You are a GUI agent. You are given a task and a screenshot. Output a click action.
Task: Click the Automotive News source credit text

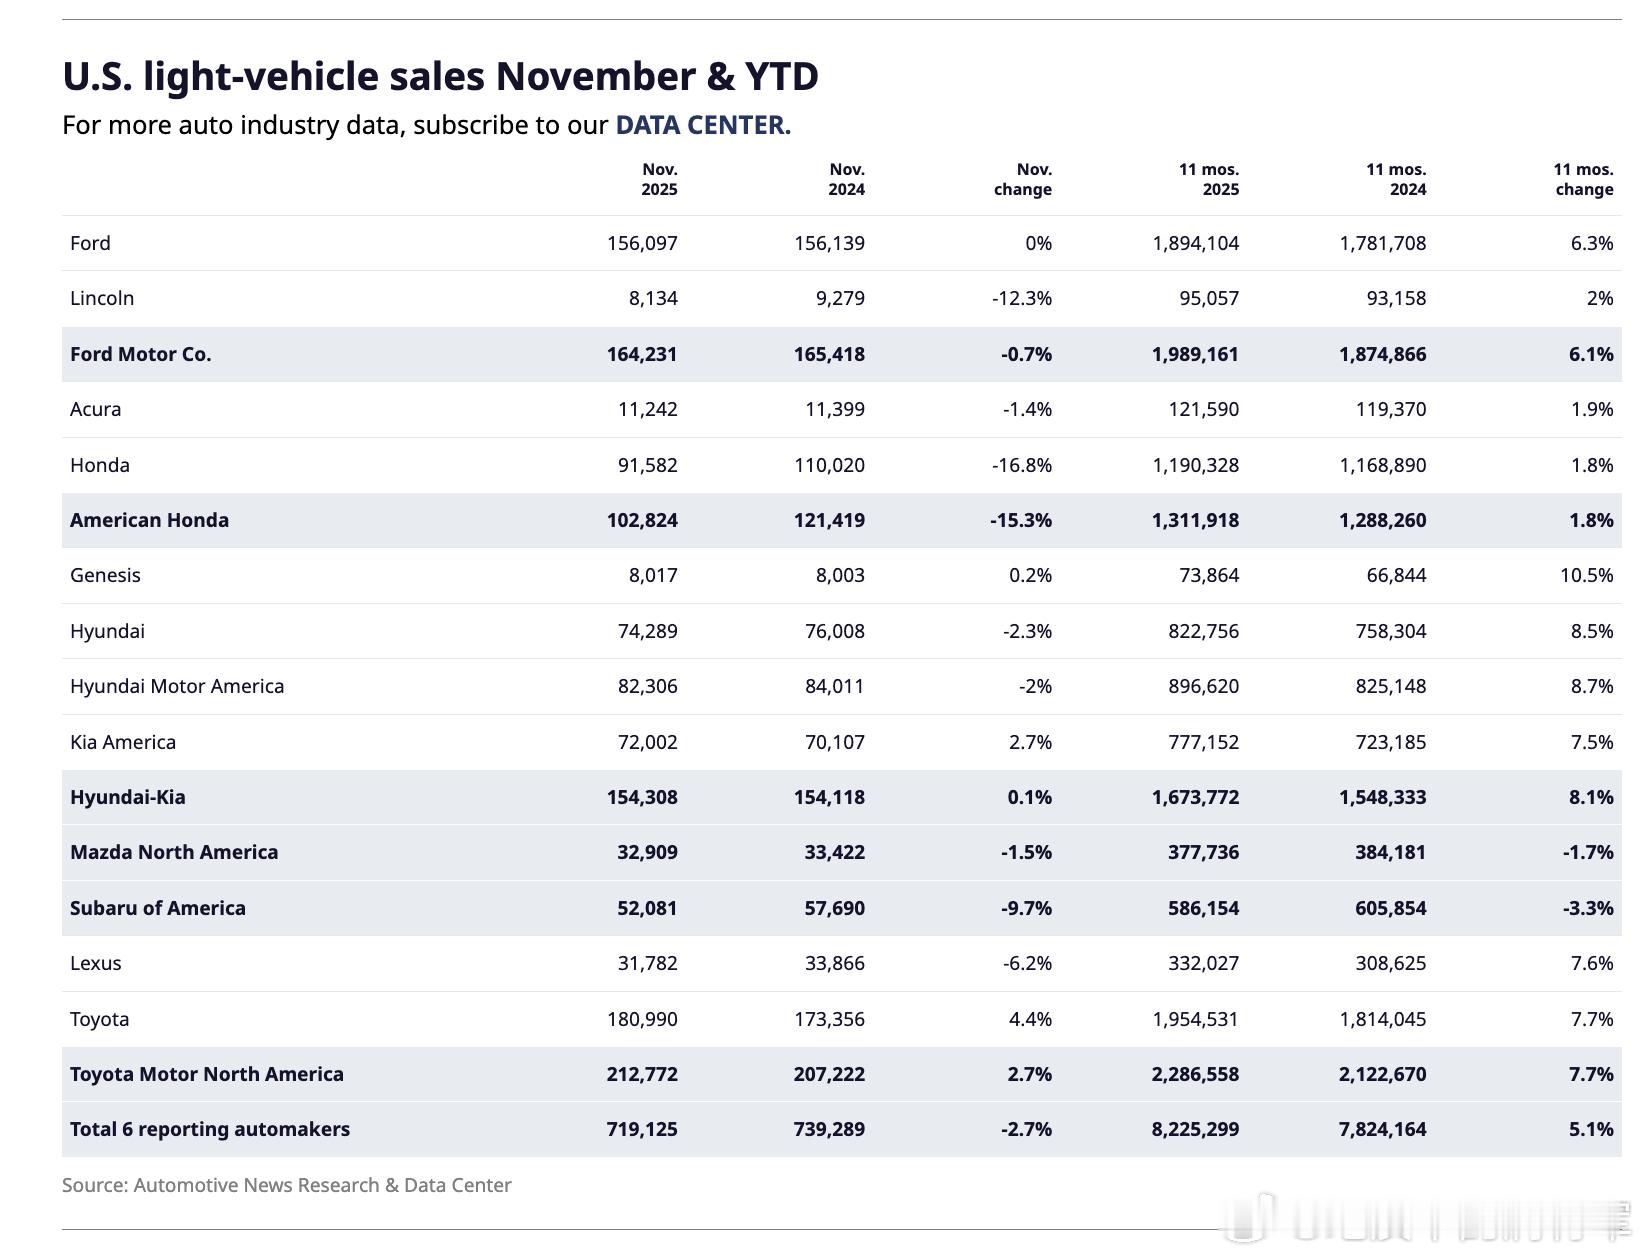(x=286, y=1185)
